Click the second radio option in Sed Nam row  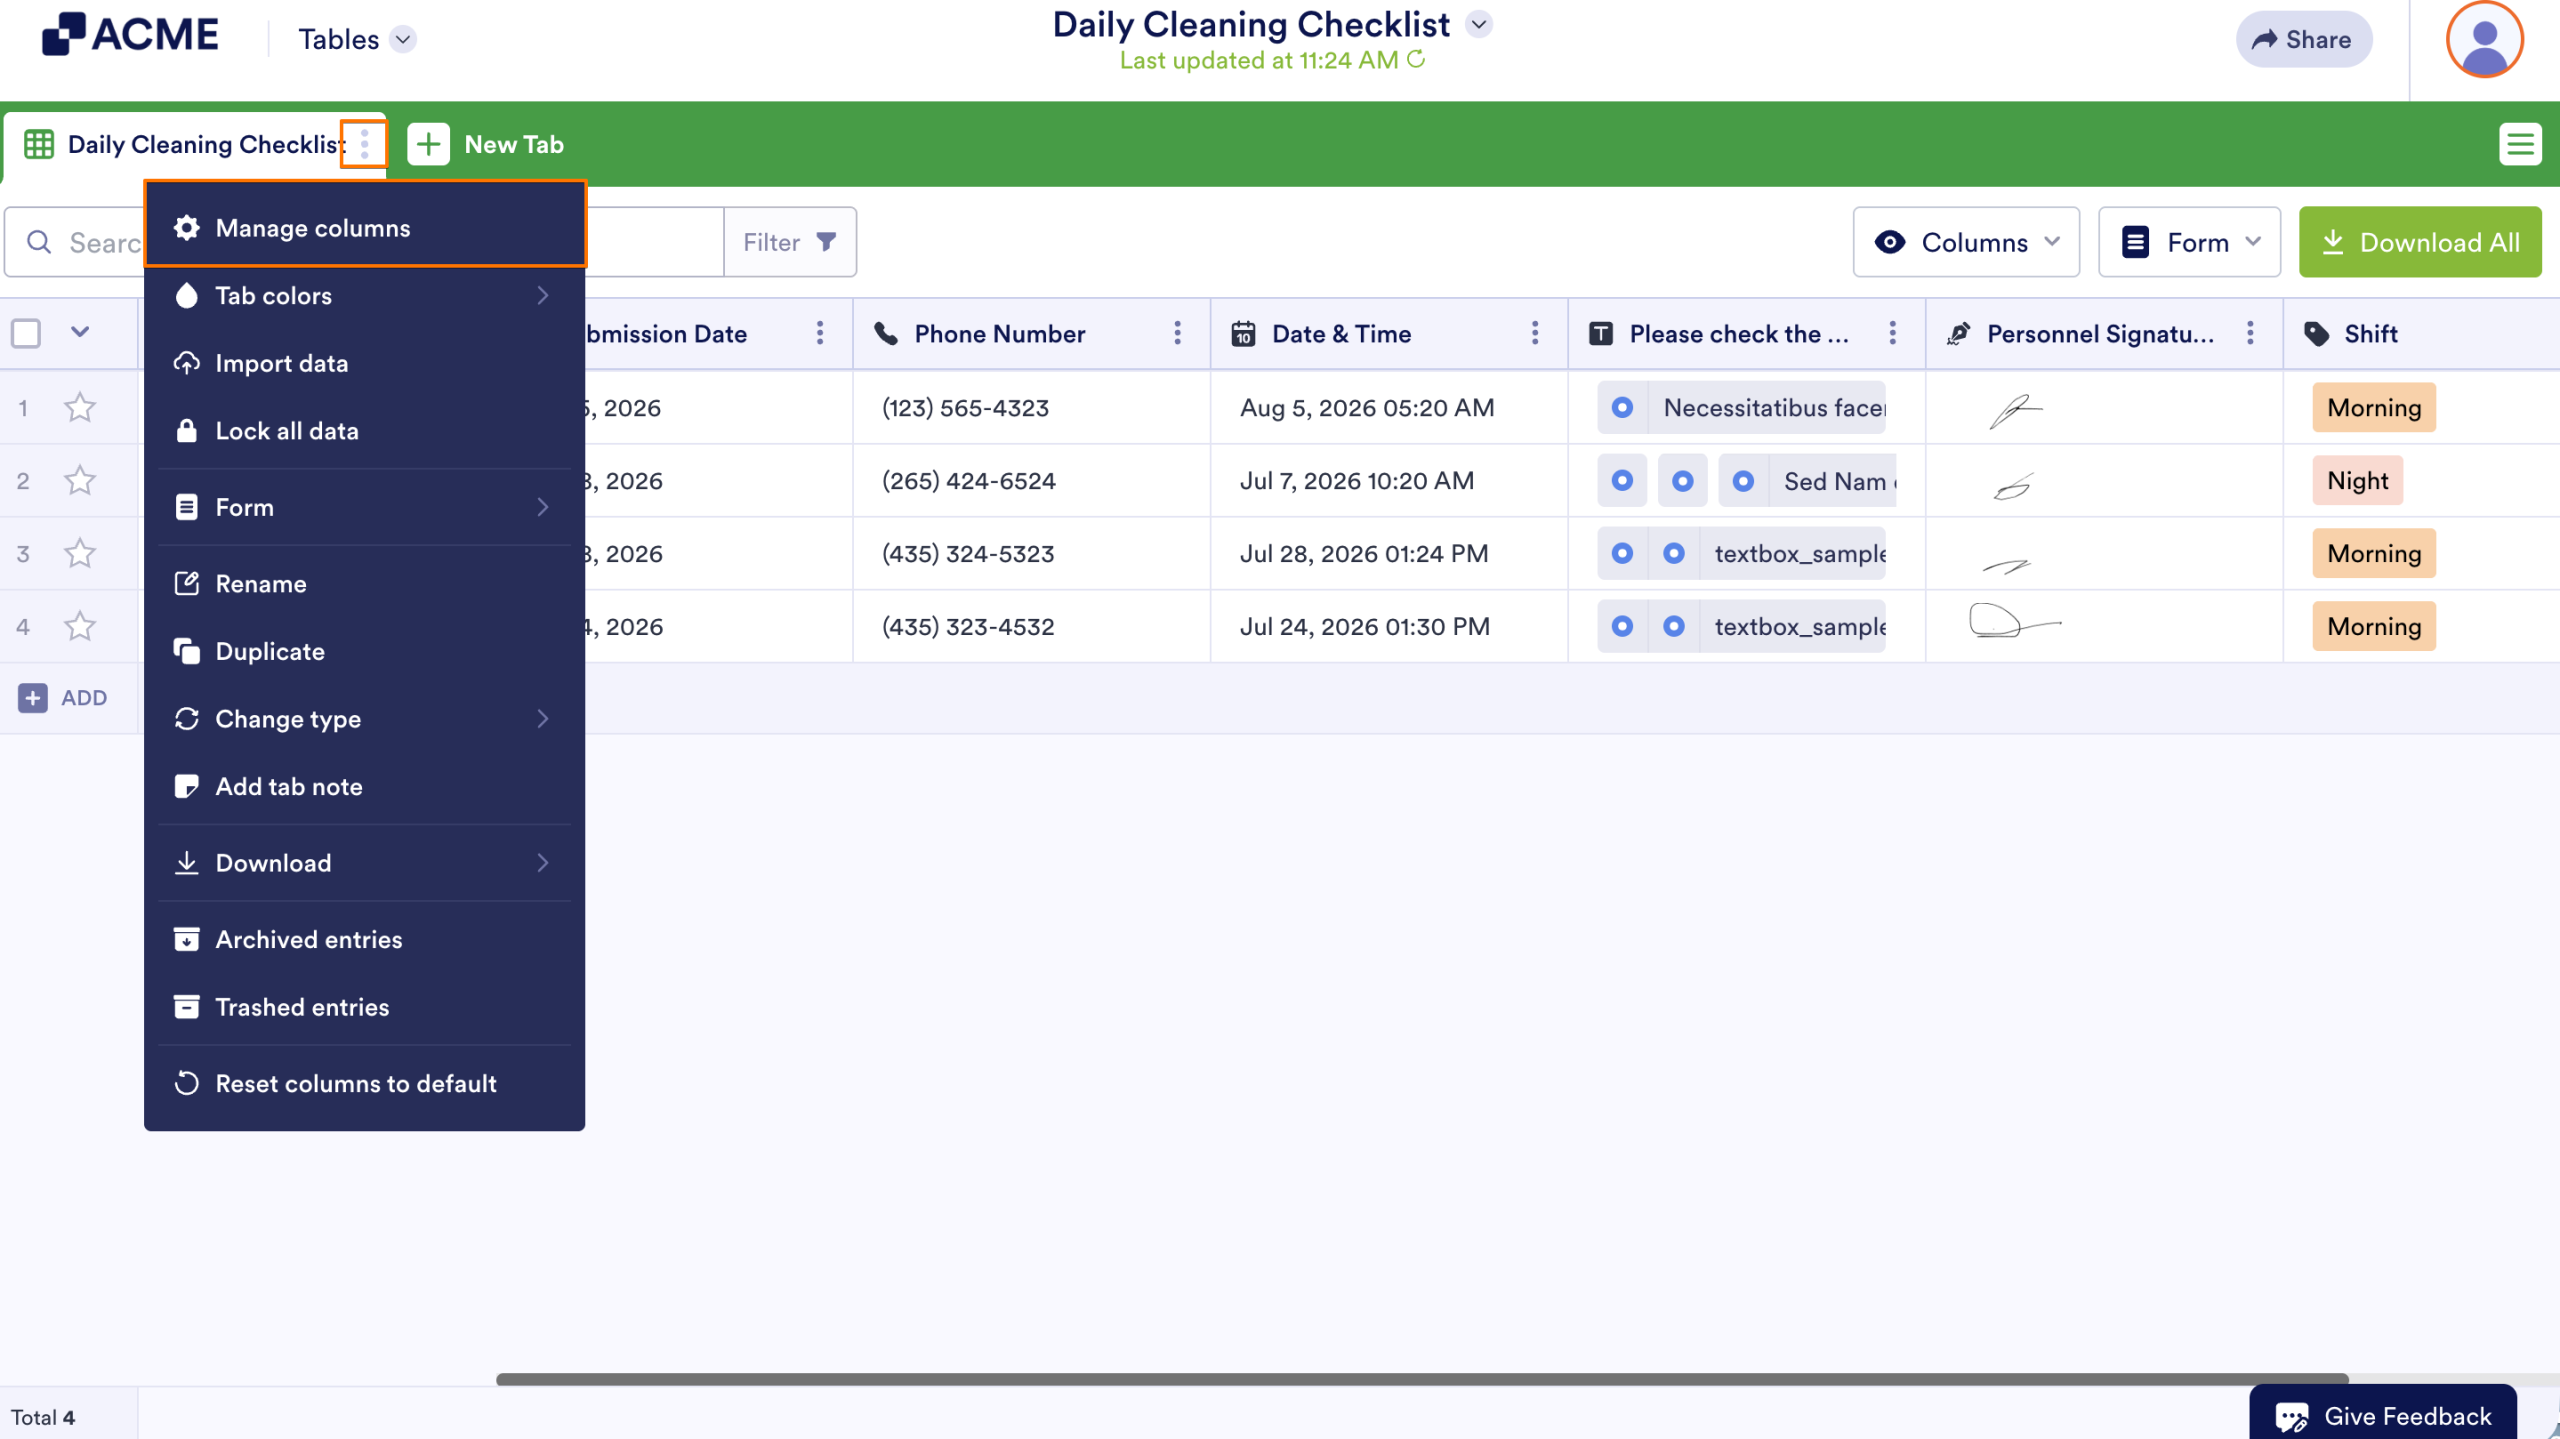pos(1683,481)
